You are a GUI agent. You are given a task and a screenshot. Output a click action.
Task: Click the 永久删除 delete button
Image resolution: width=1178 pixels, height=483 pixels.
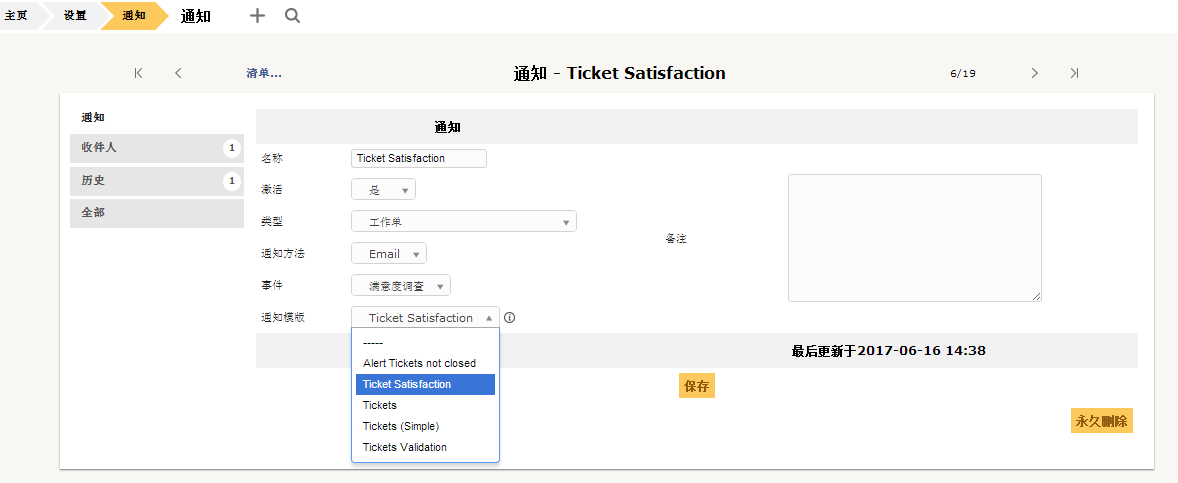(x=1101, y=421)
